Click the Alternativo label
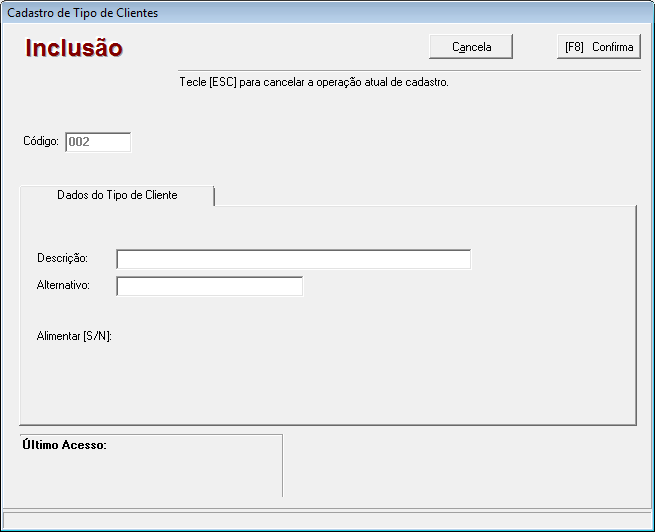The image size is (655, 532). [x=63, y=286]
